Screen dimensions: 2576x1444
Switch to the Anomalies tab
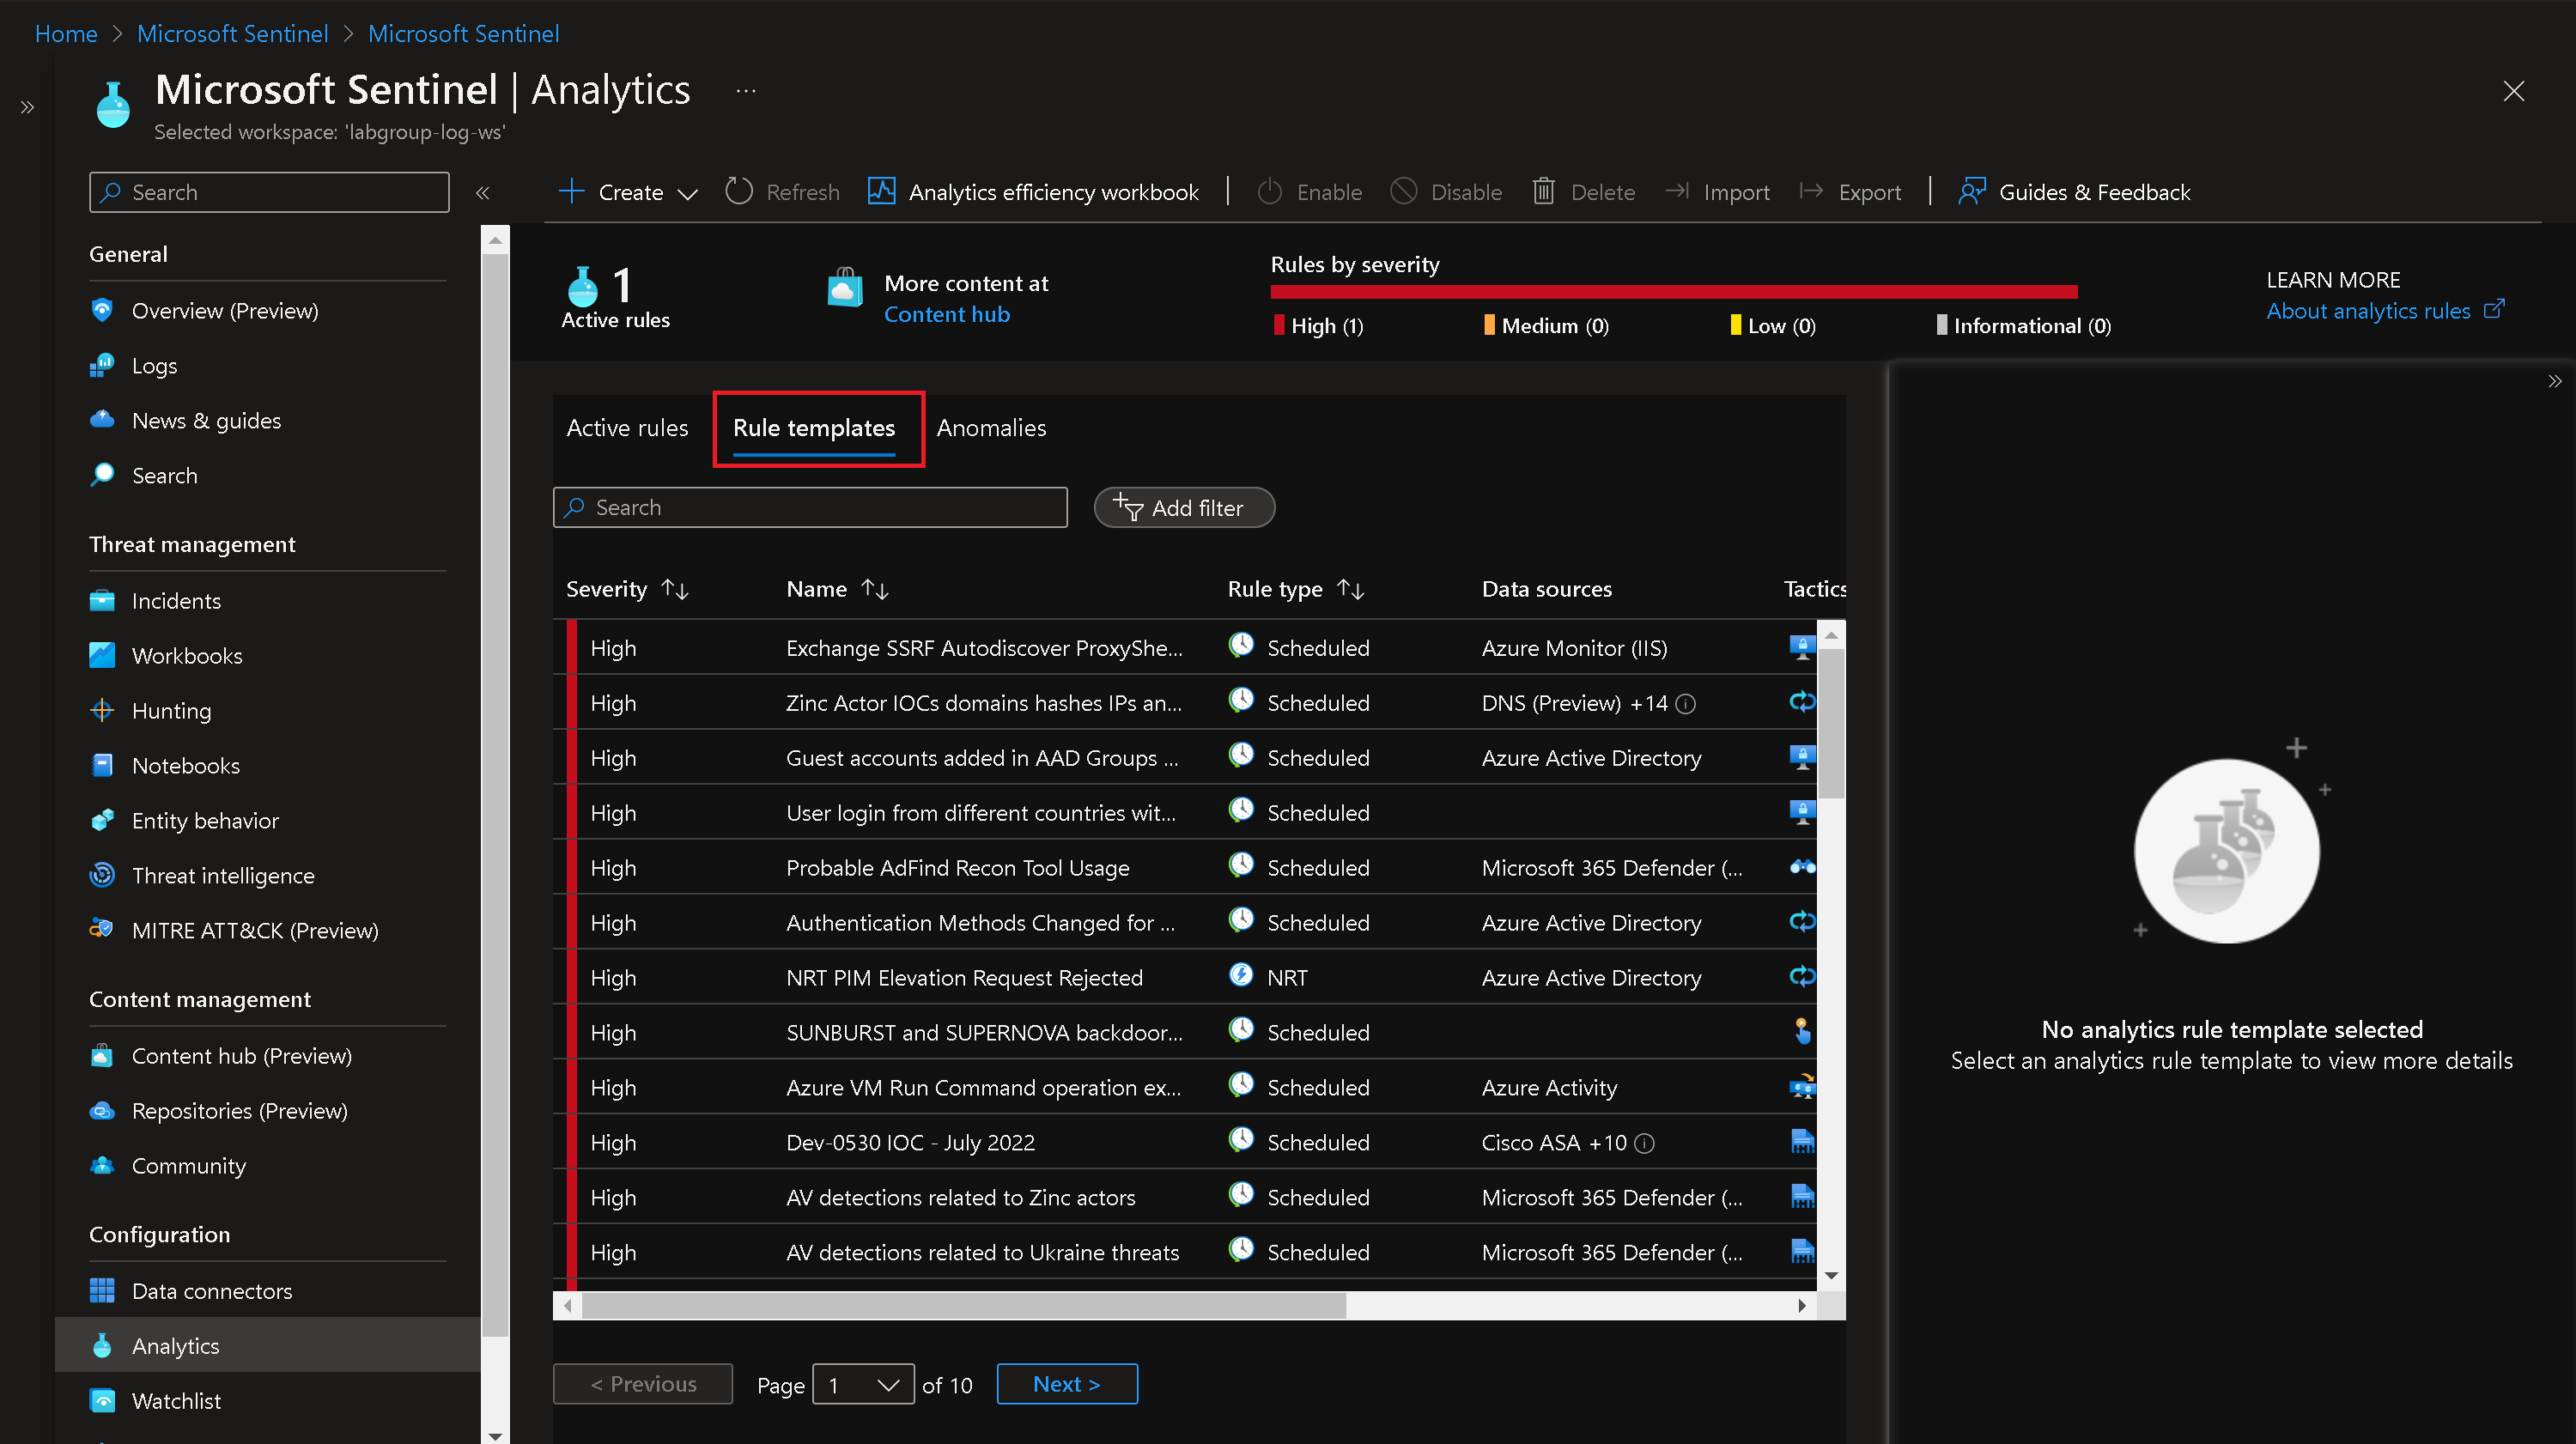(x=991, y=428)
